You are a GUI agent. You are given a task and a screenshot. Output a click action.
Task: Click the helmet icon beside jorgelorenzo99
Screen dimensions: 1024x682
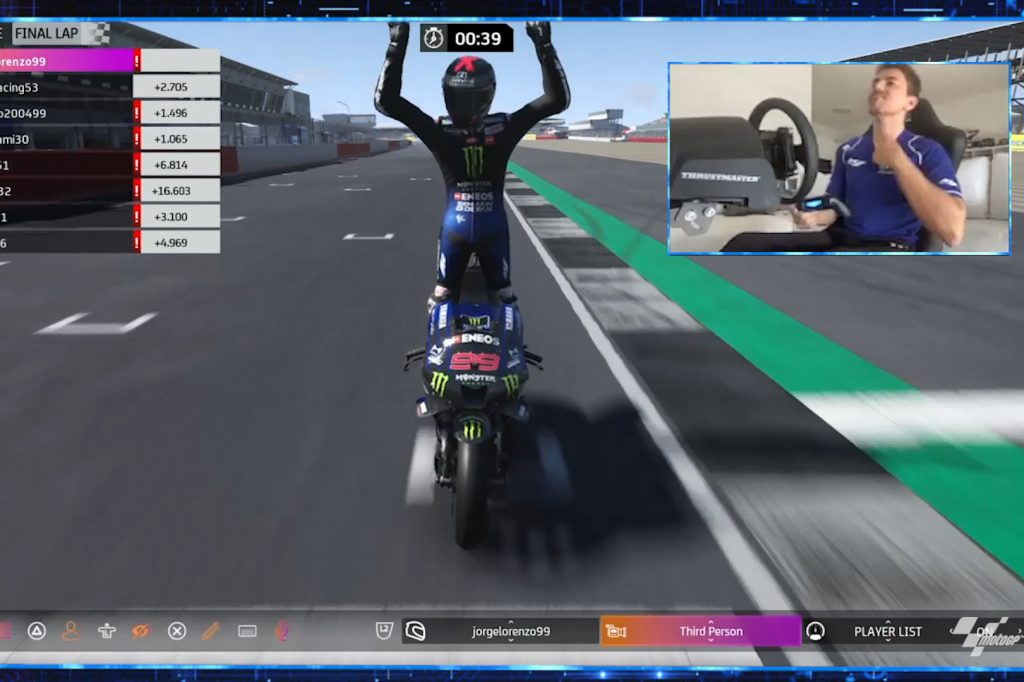pyautogui.click(x=415, y=631)
